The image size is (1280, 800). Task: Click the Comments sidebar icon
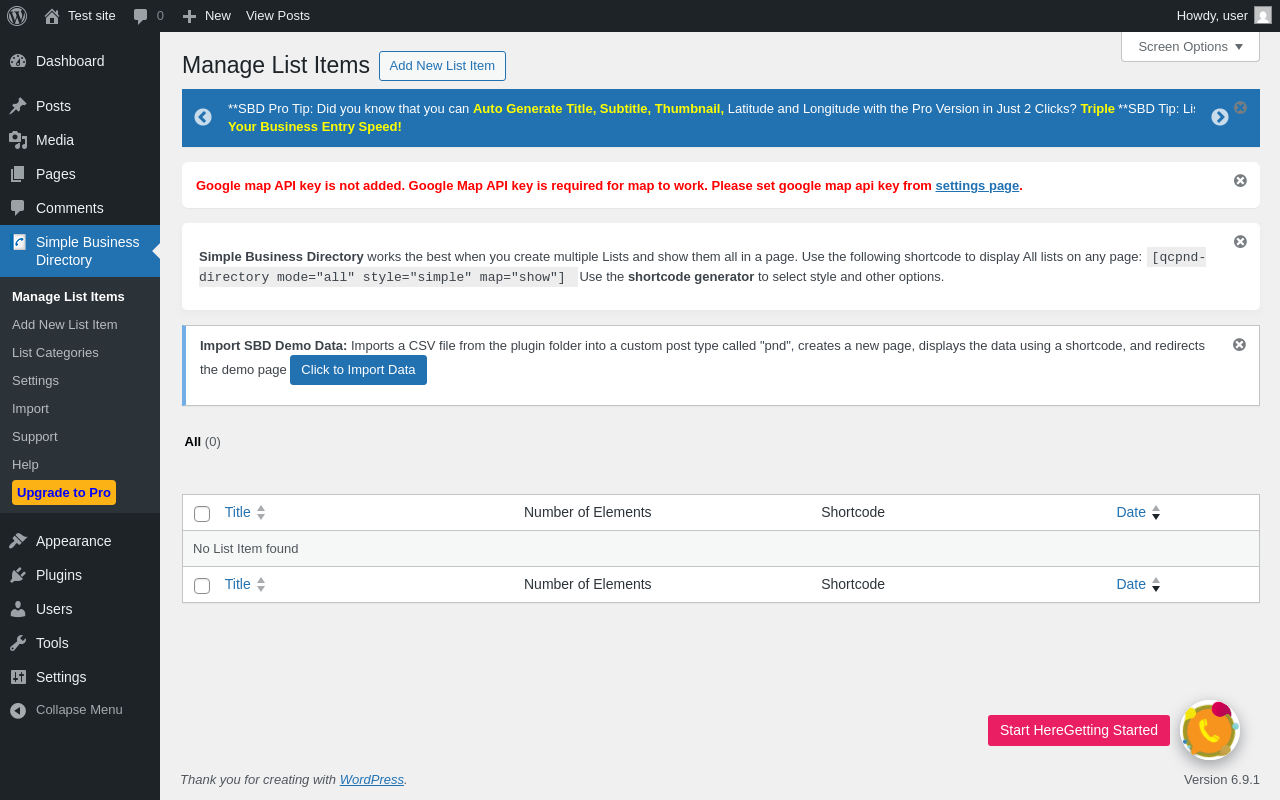(x=18, y=208)
